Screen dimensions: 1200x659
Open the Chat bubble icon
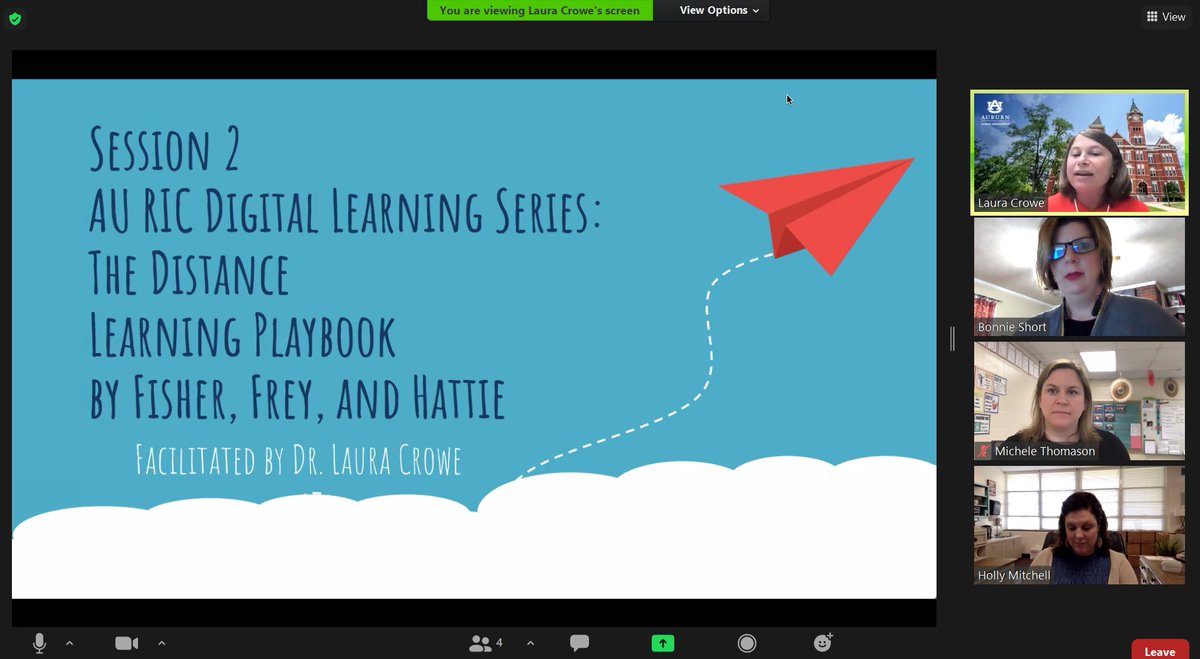(579, 643)
